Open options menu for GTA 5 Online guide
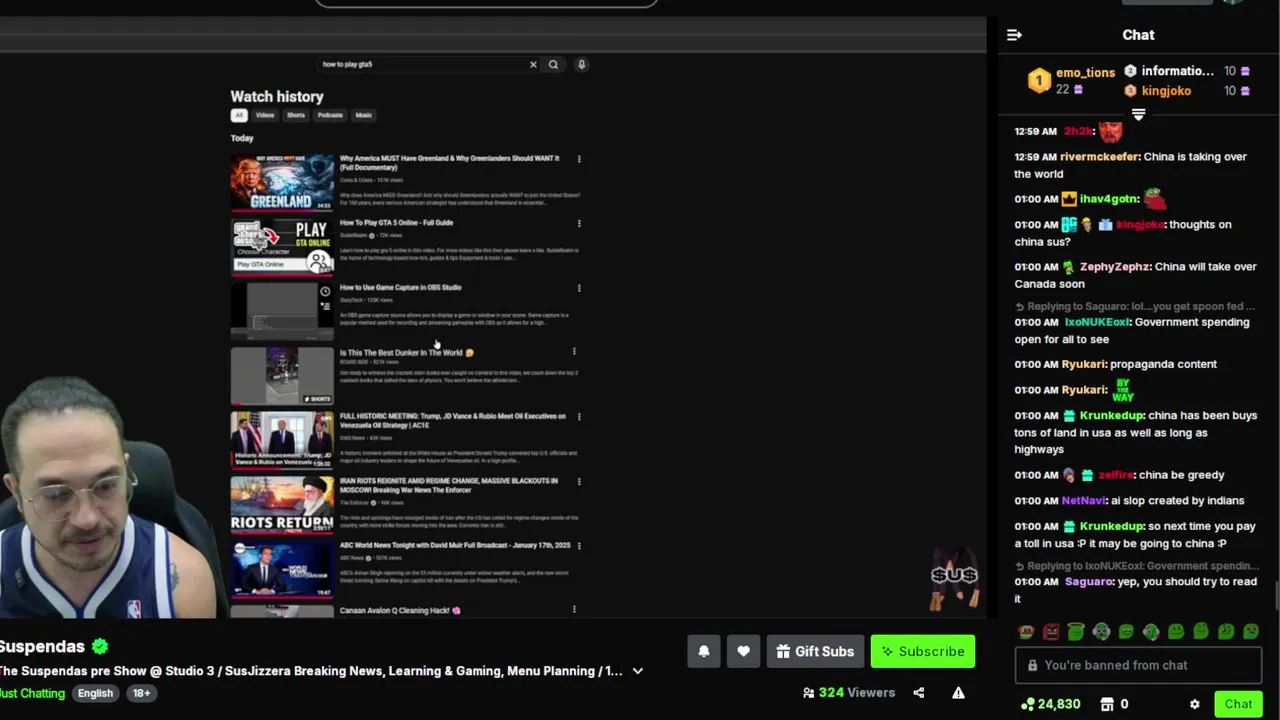The width and height of the screenshot is (1280, 720). (578, 224)
